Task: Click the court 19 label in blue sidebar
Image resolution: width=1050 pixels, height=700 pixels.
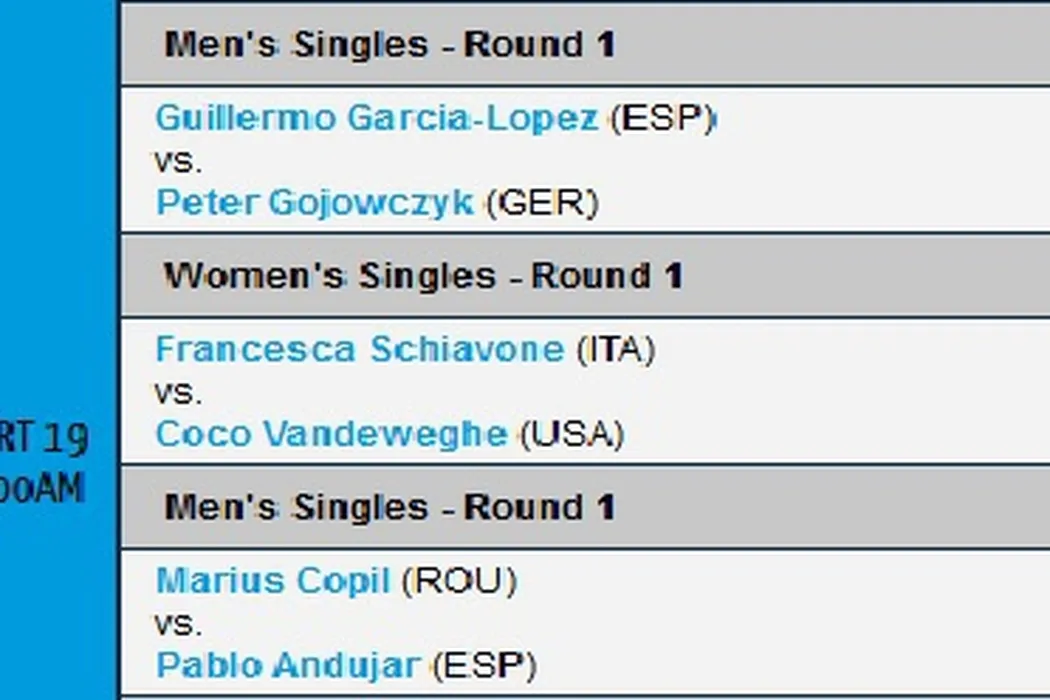Action: click(x=44, y=438)
